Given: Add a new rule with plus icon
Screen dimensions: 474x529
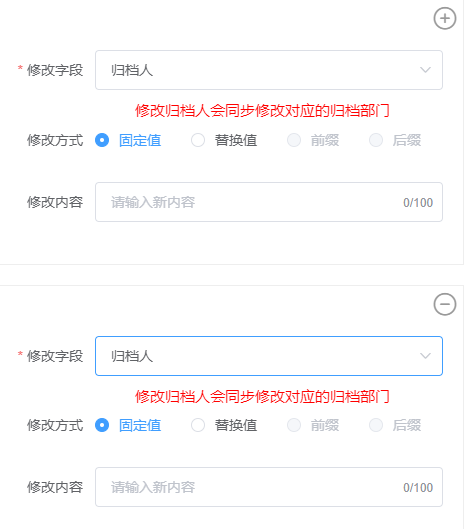Looking at the screenshot, I should (x=445, y=18).
